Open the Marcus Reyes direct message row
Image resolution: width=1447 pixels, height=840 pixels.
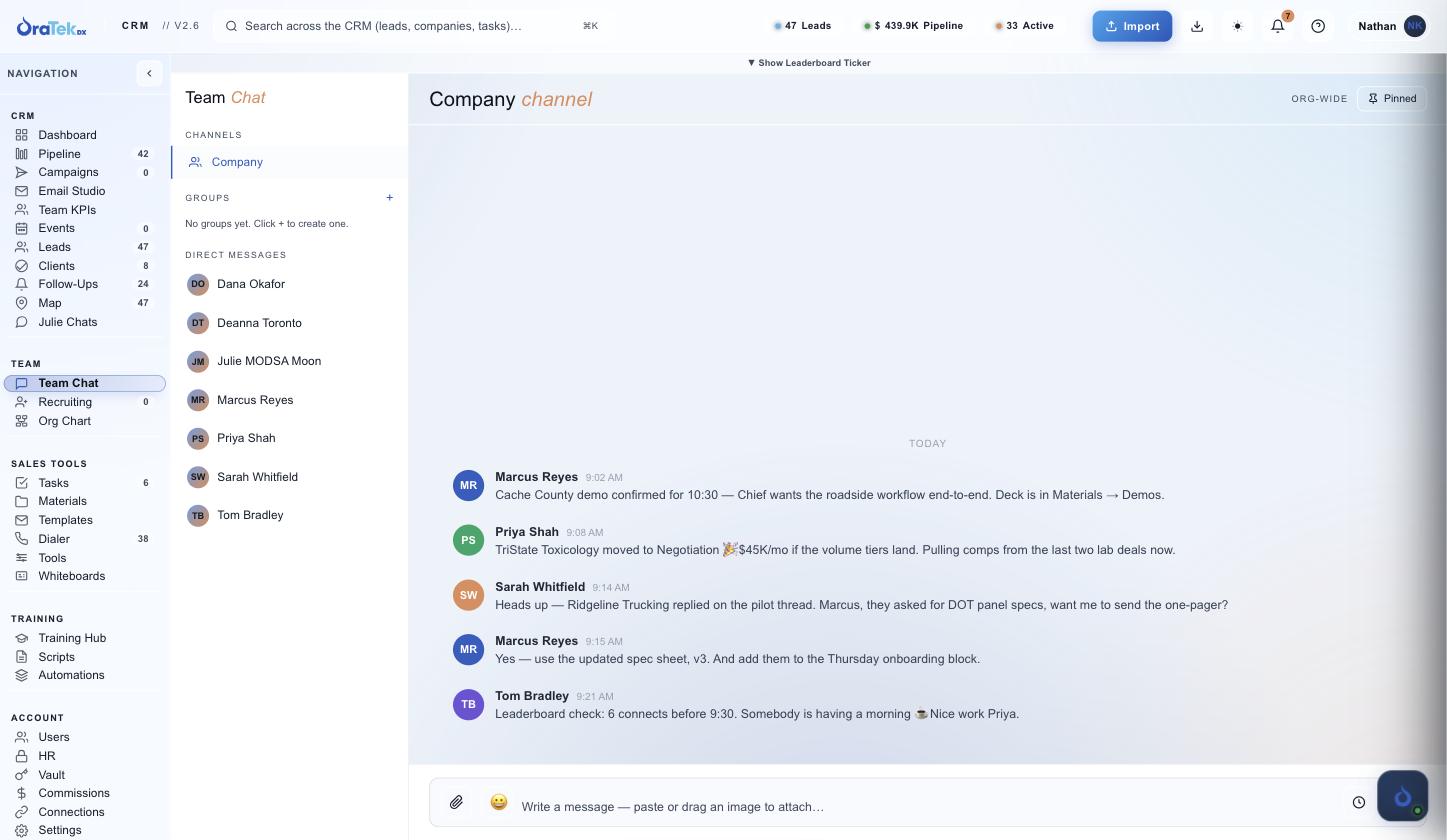tap(290, 400)
